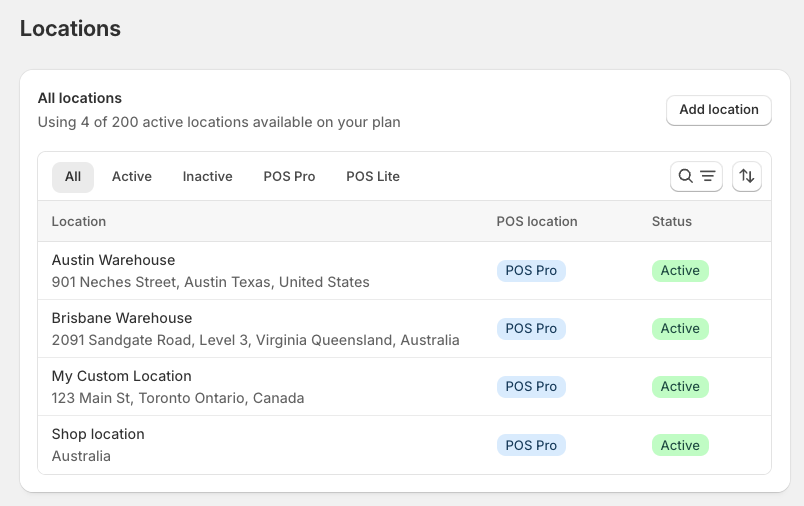
Task: Click the Add location button
Action: tap(718, 110)
